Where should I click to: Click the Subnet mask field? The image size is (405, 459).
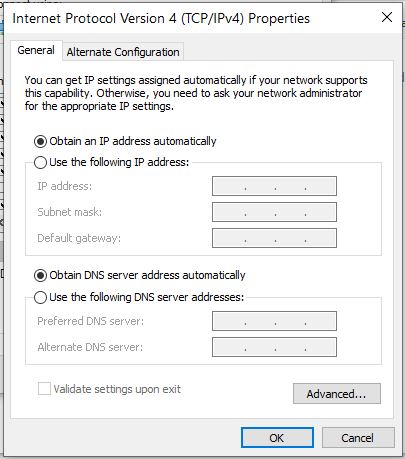pyautogui.click(x=274, y=212)
